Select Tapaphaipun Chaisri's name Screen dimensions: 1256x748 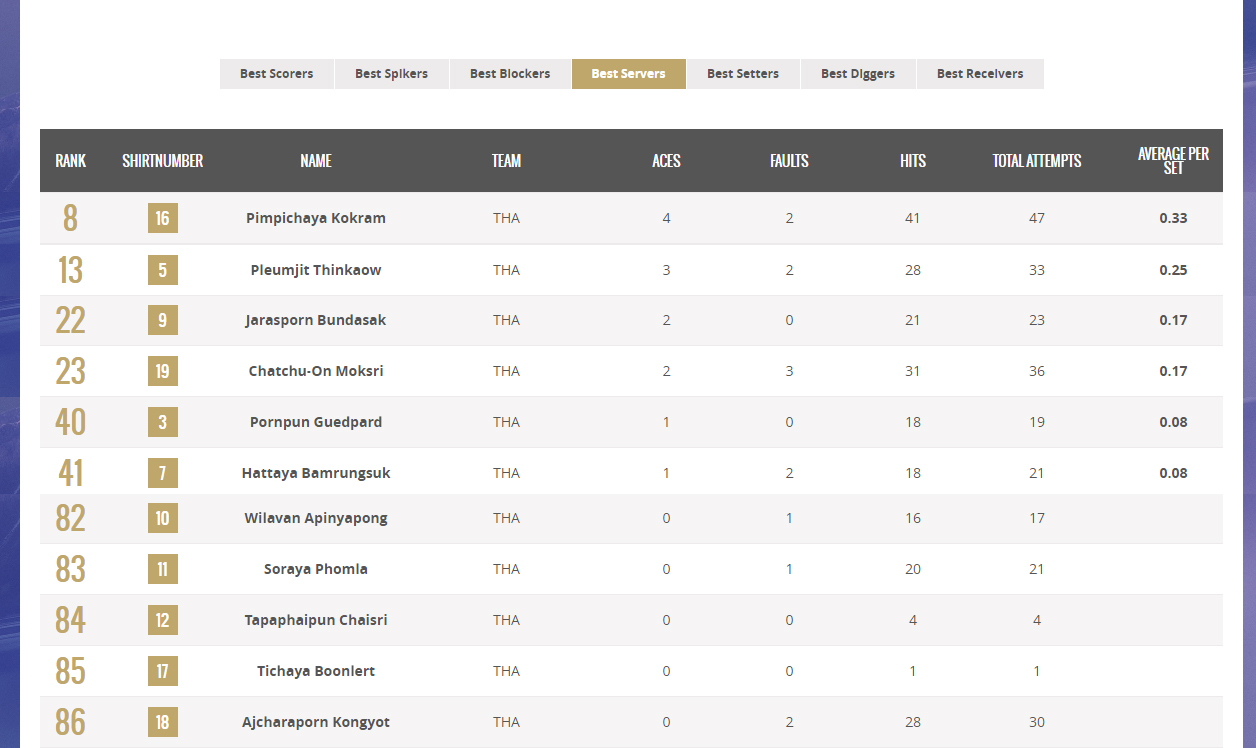pos(316,620)
